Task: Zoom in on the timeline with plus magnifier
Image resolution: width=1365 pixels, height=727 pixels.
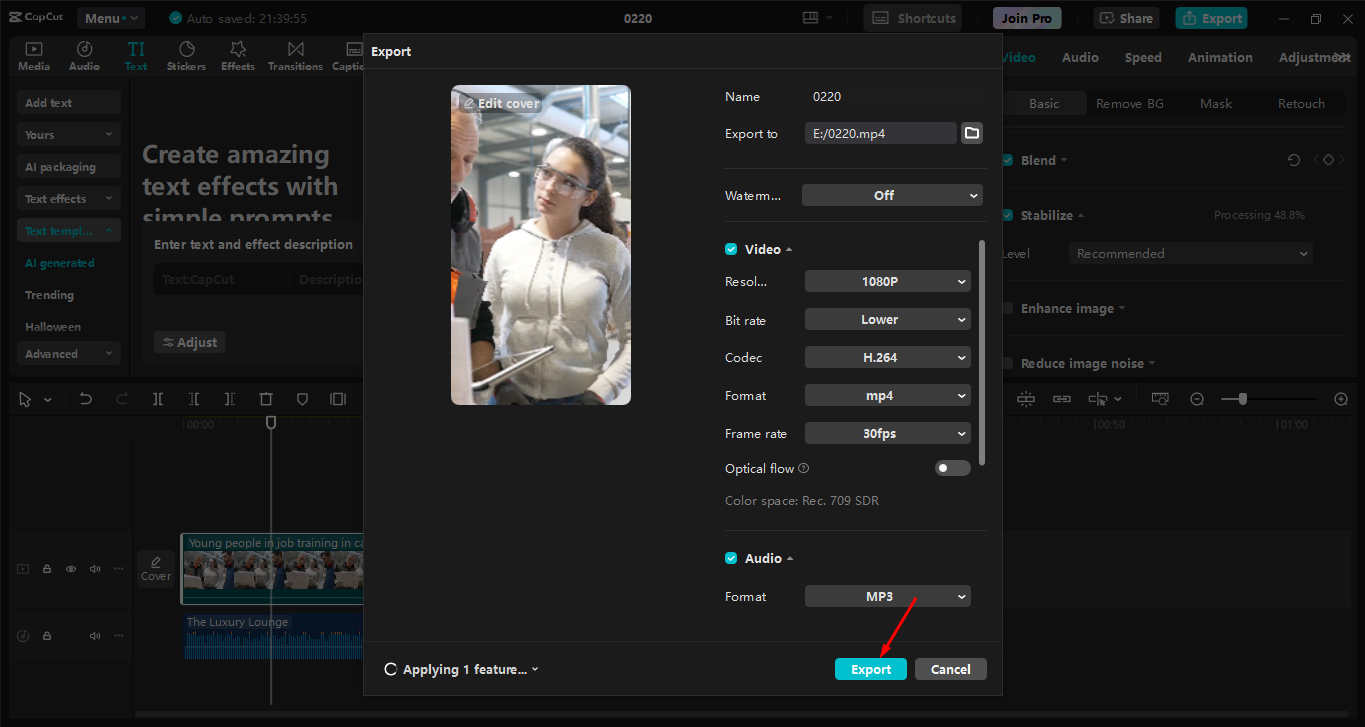Action: (x=1341, y=398)
